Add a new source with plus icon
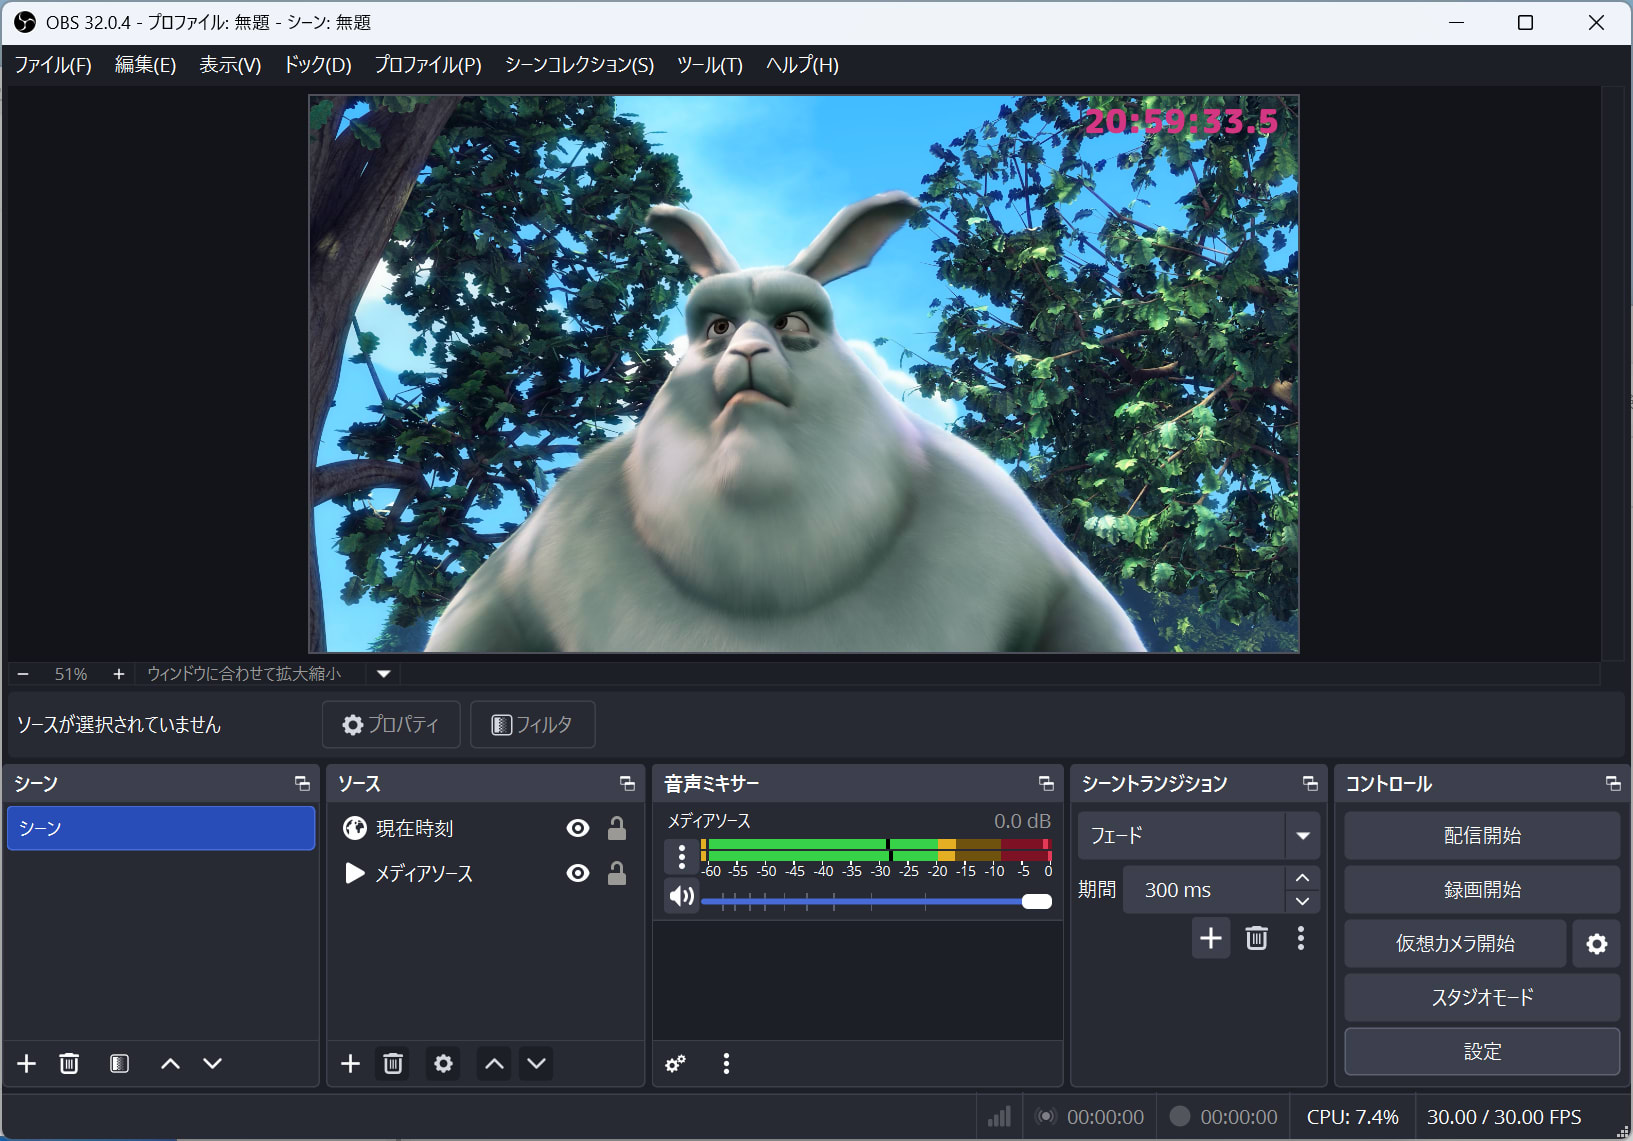This screenshot has width=1633, height=1141. pyautogui.click(x=350, y=1064)
